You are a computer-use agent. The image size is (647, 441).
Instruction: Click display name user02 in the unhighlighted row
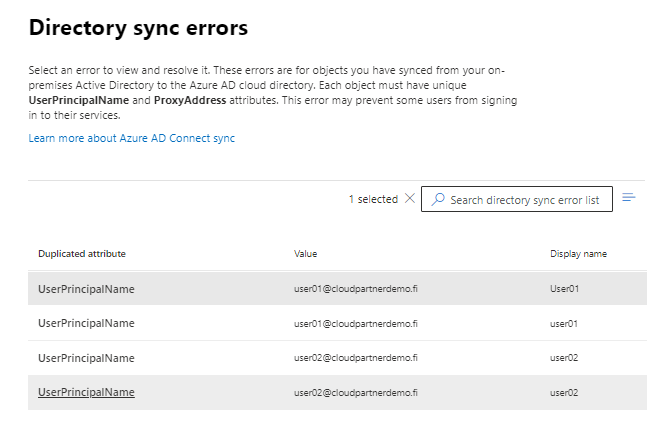565,357
